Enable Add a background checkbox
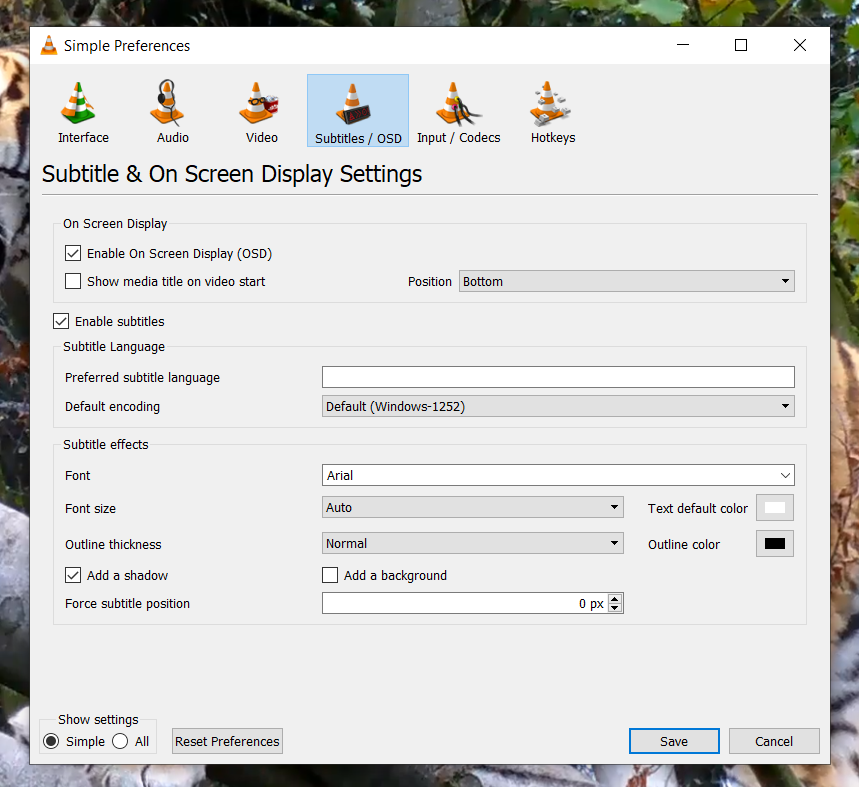The width and height of the screenshot is (859, 787). click(x=330, y=575)
